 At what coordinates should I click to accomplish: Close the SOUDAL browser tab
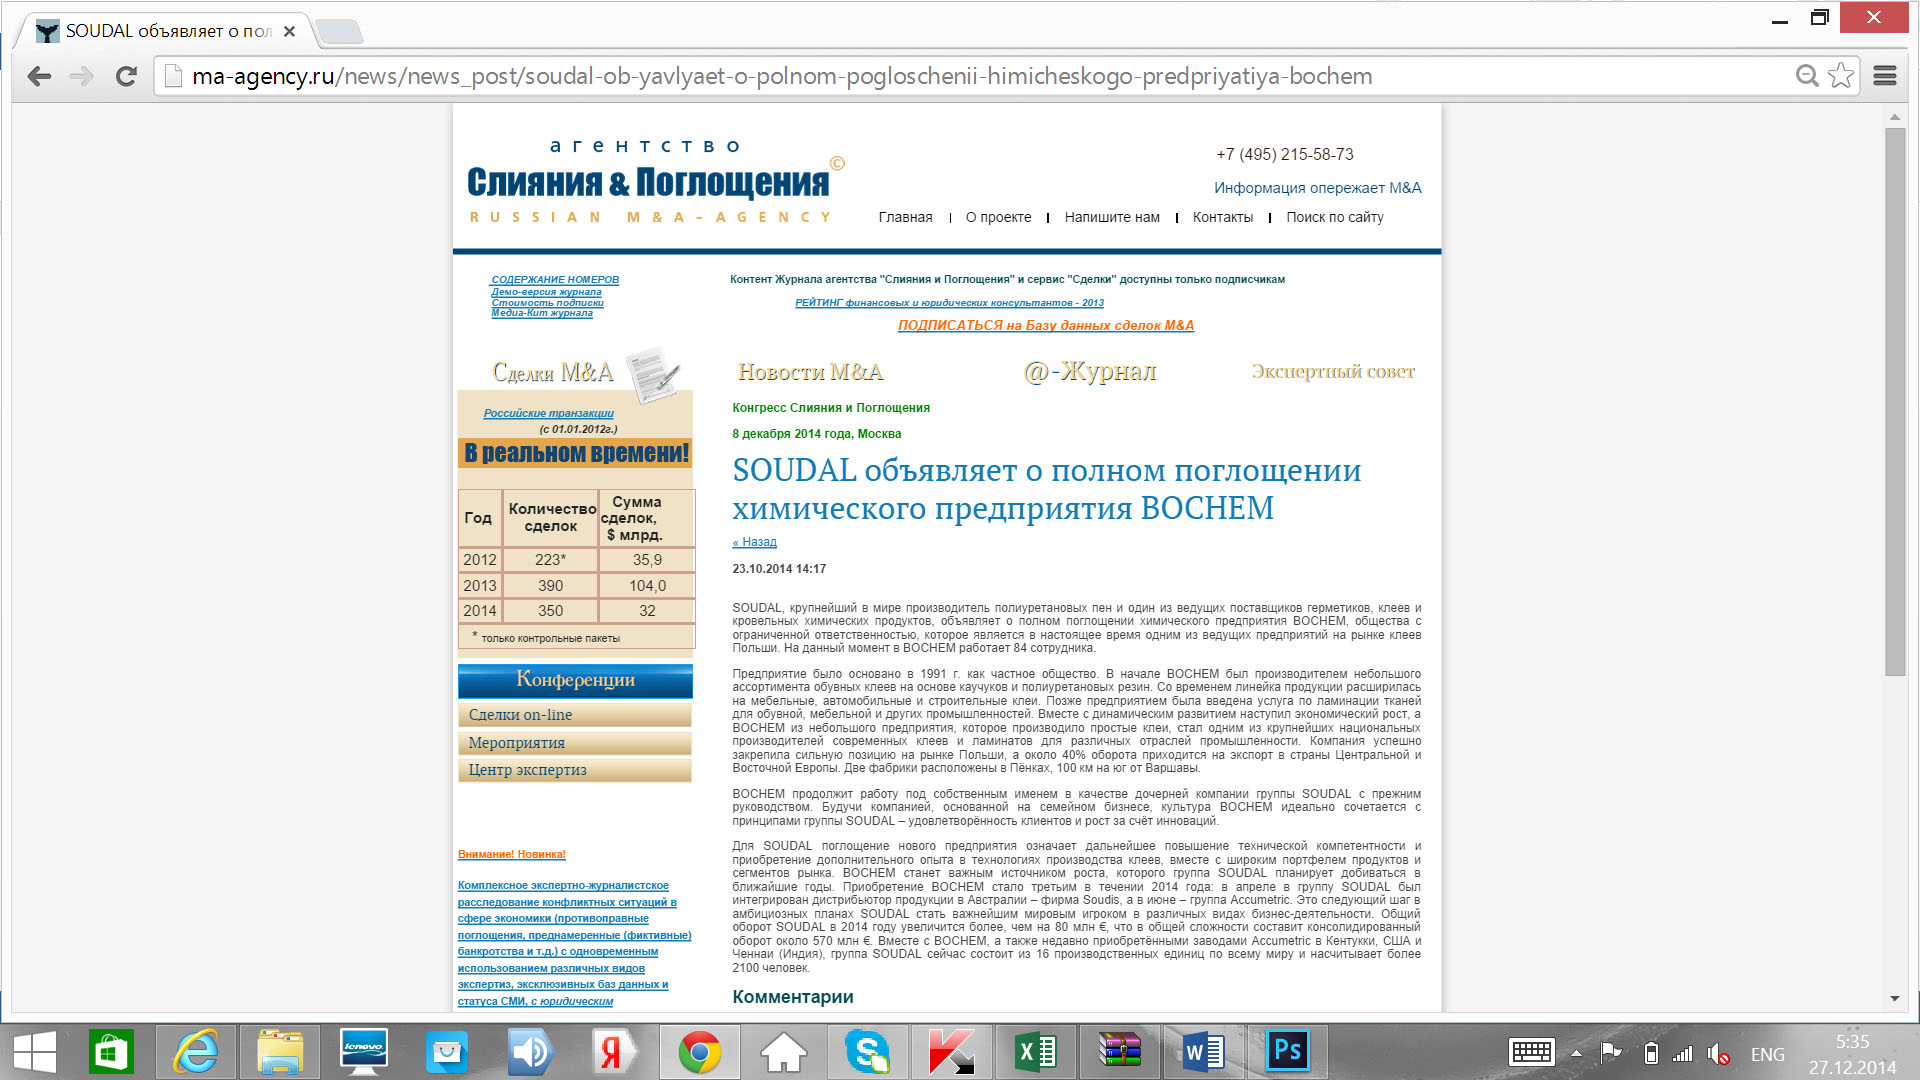click(x=289, y=32)
